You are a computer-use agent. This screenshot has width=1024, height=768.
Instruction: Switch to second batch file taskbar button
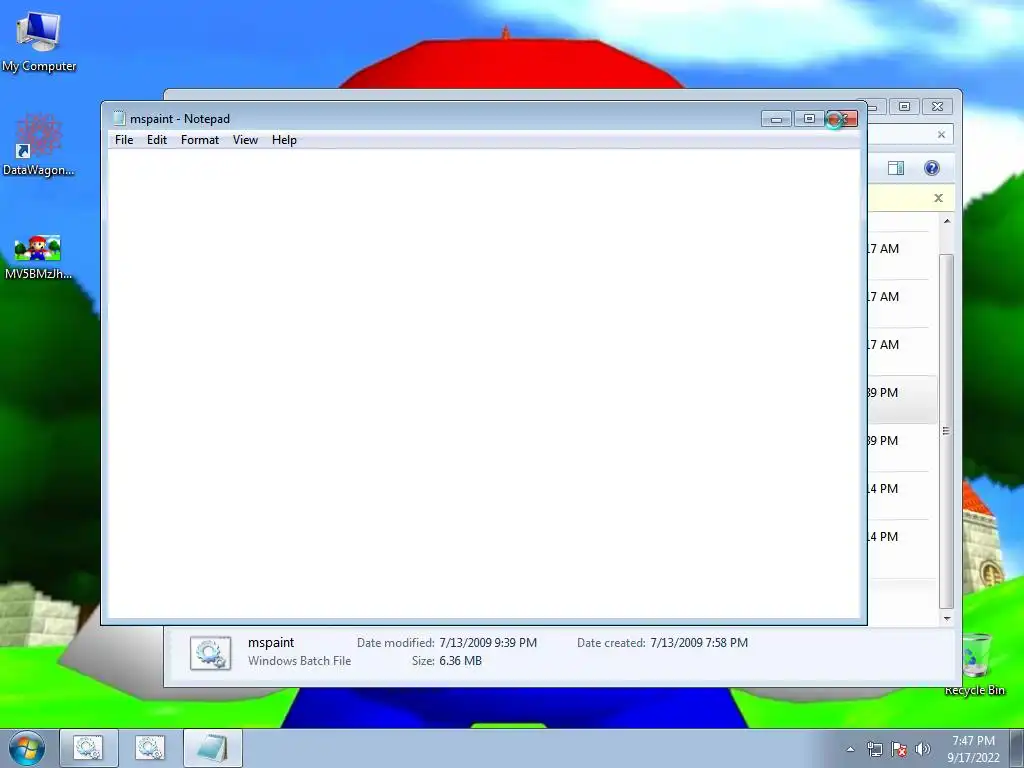(x=150, y=748)
